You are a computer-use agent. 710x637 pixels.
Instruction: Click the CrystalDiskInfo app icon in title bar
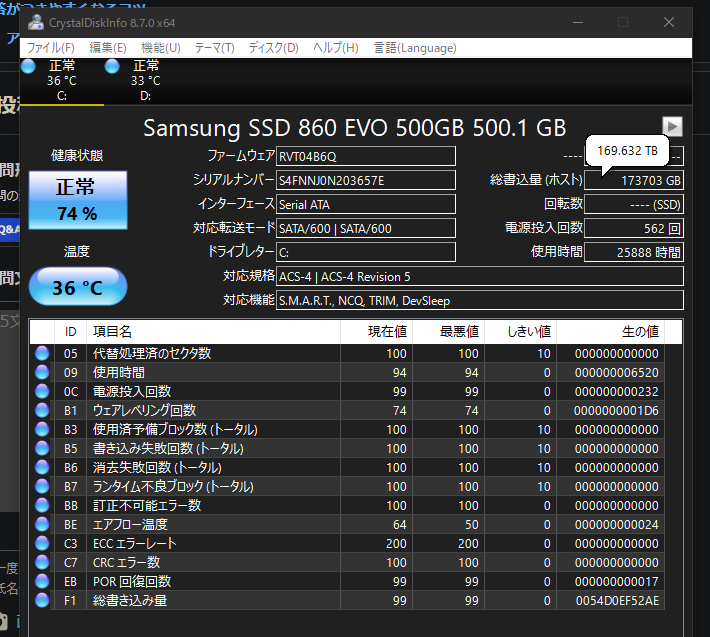click(x=36, y=22)
